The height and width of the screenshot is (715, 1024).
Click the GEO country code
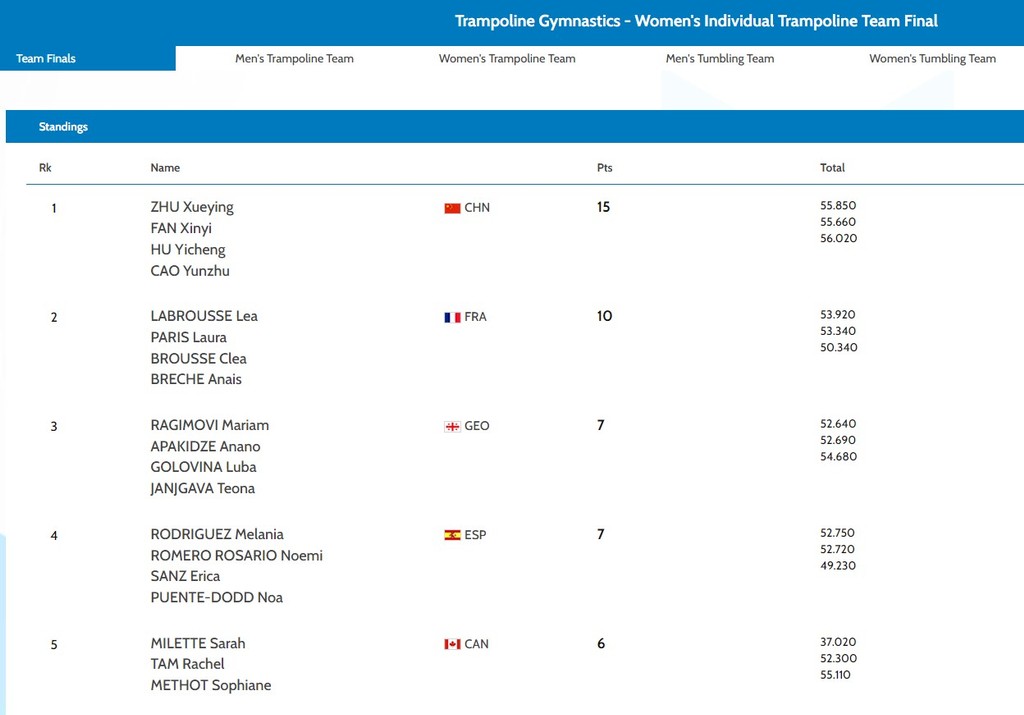coord(477,426)
